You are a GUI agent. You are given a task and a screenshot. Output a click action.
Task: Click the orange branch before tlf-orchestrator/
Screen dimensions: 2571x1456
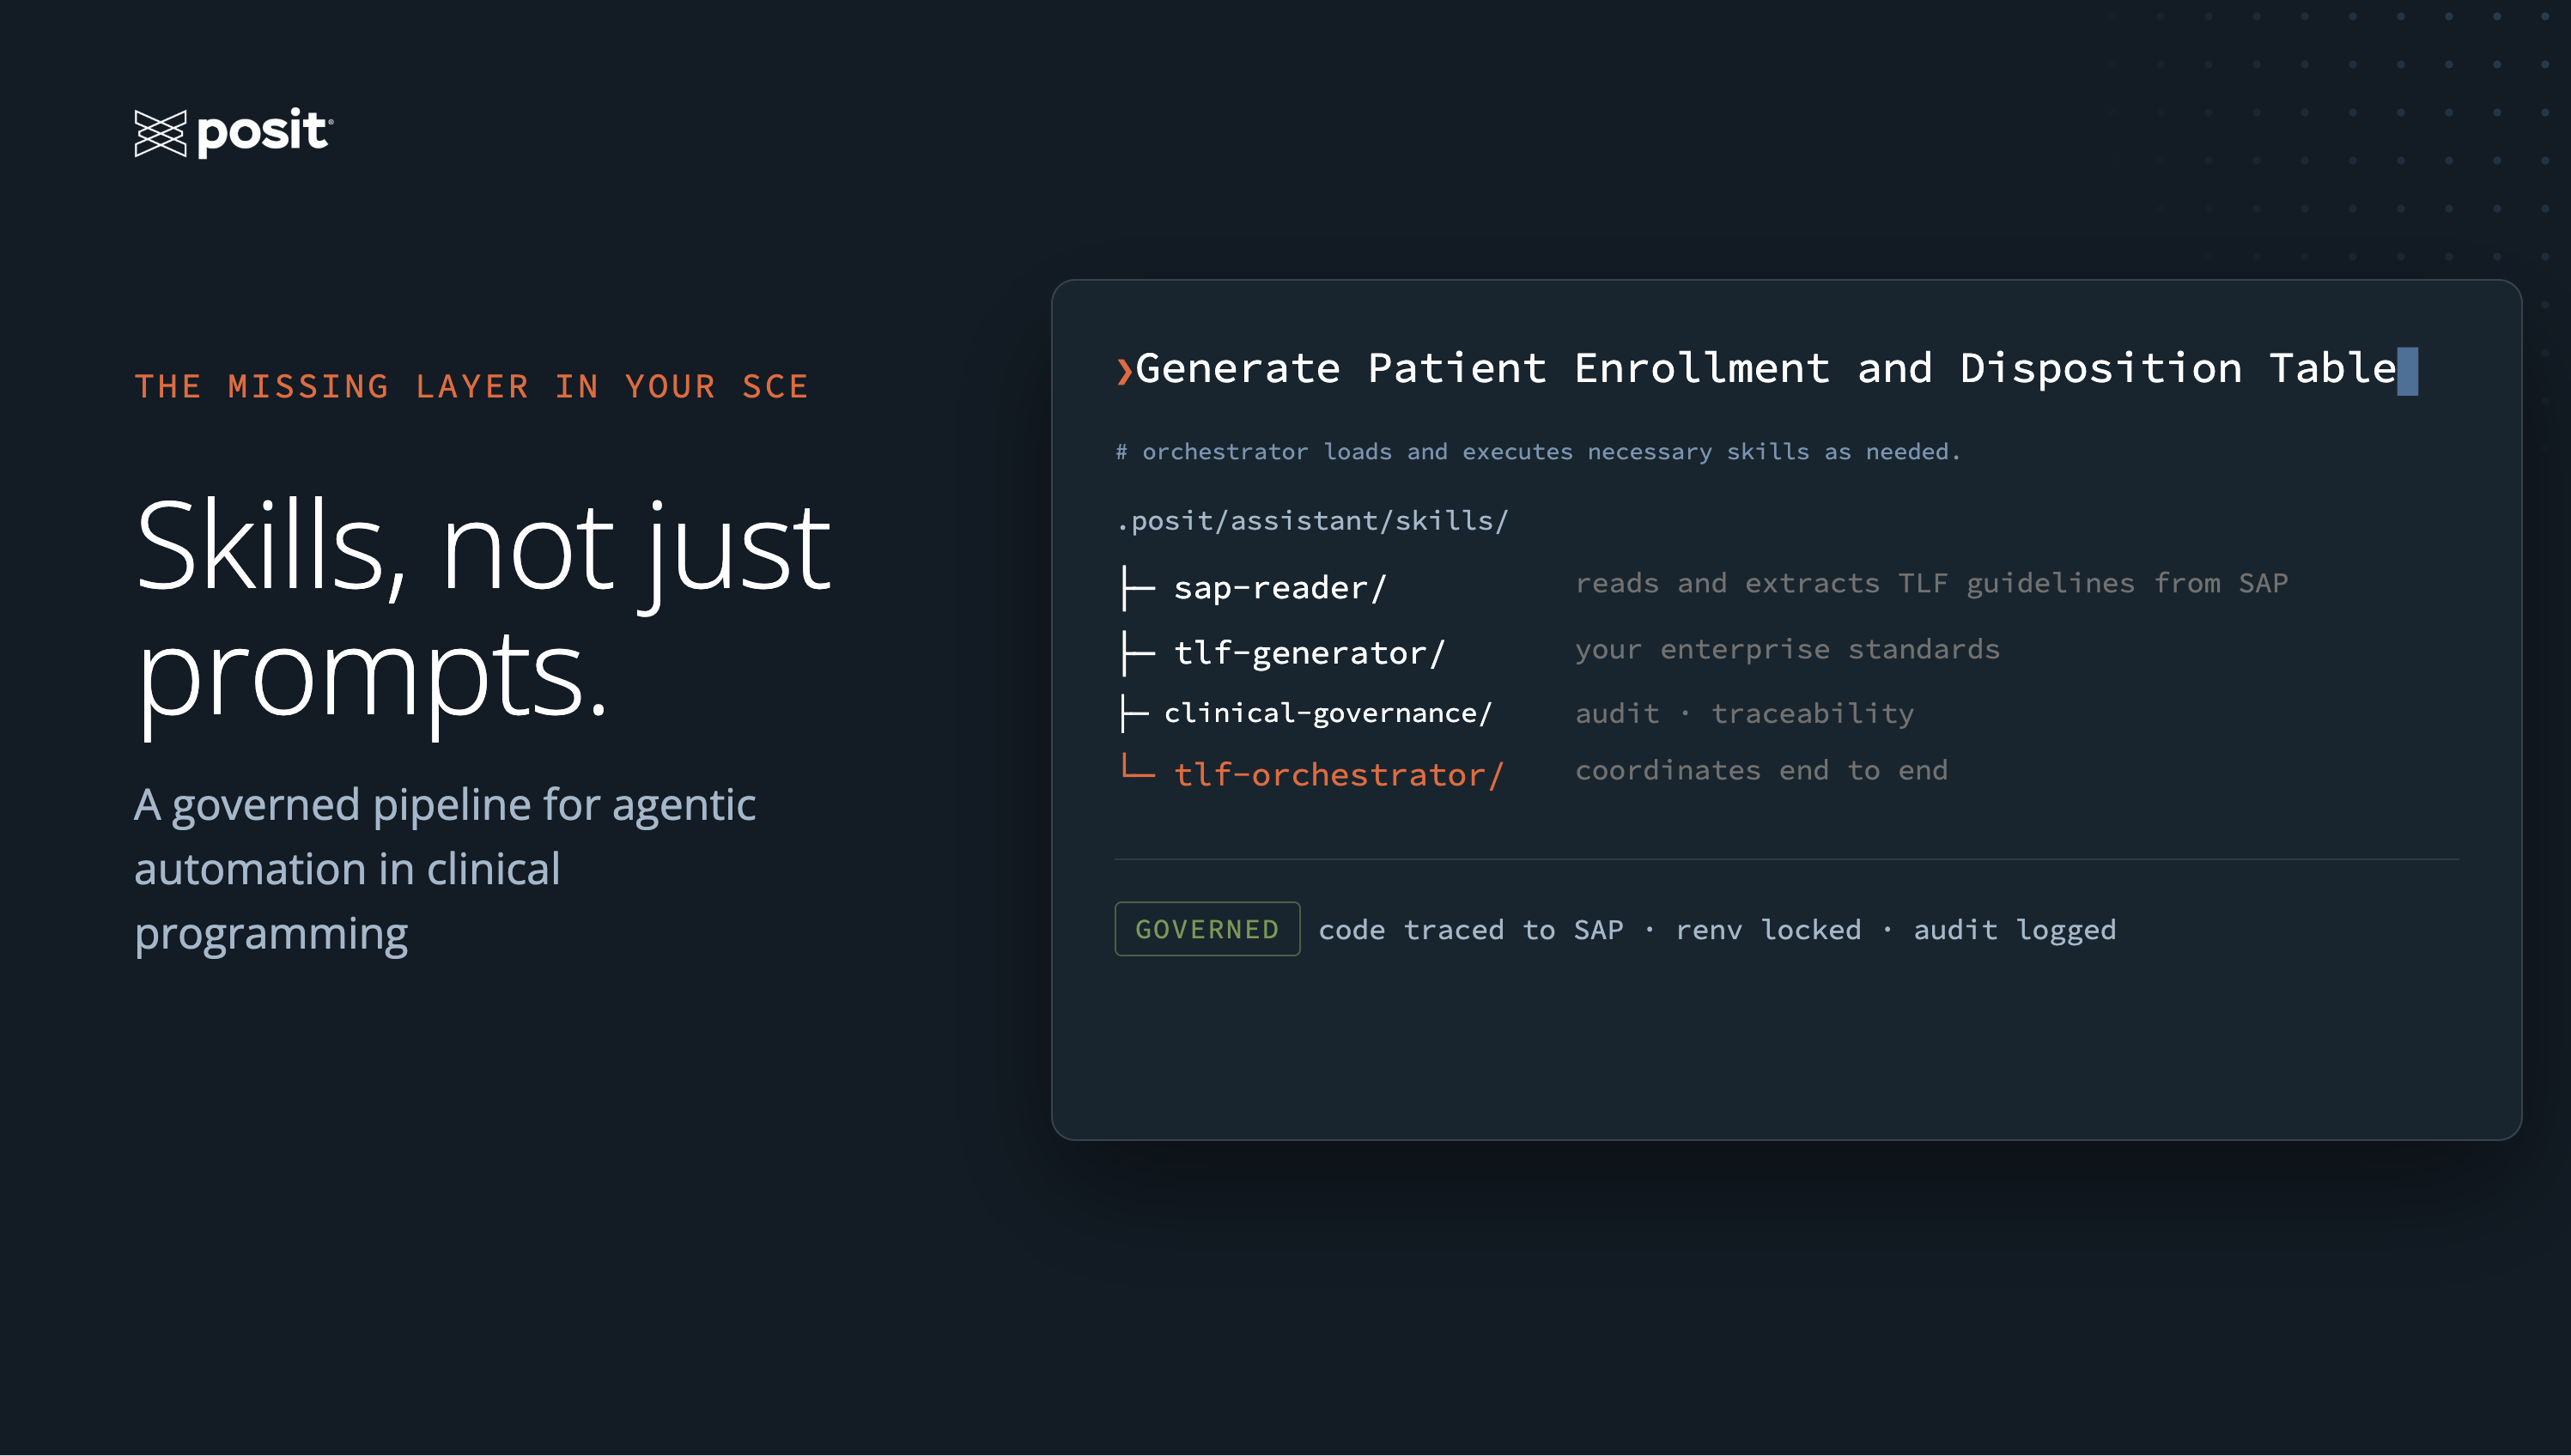coord(1137,768)
